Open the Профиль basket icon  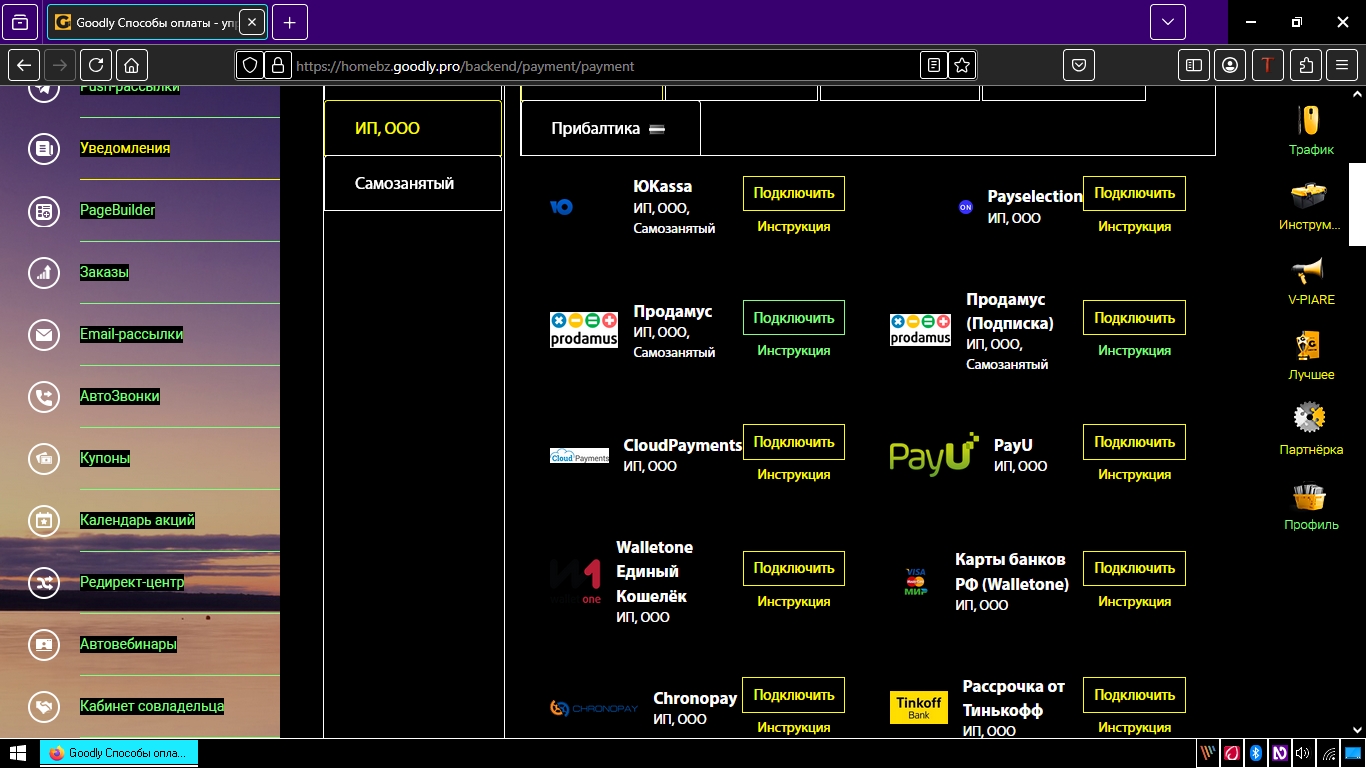tap(1310, 496)
